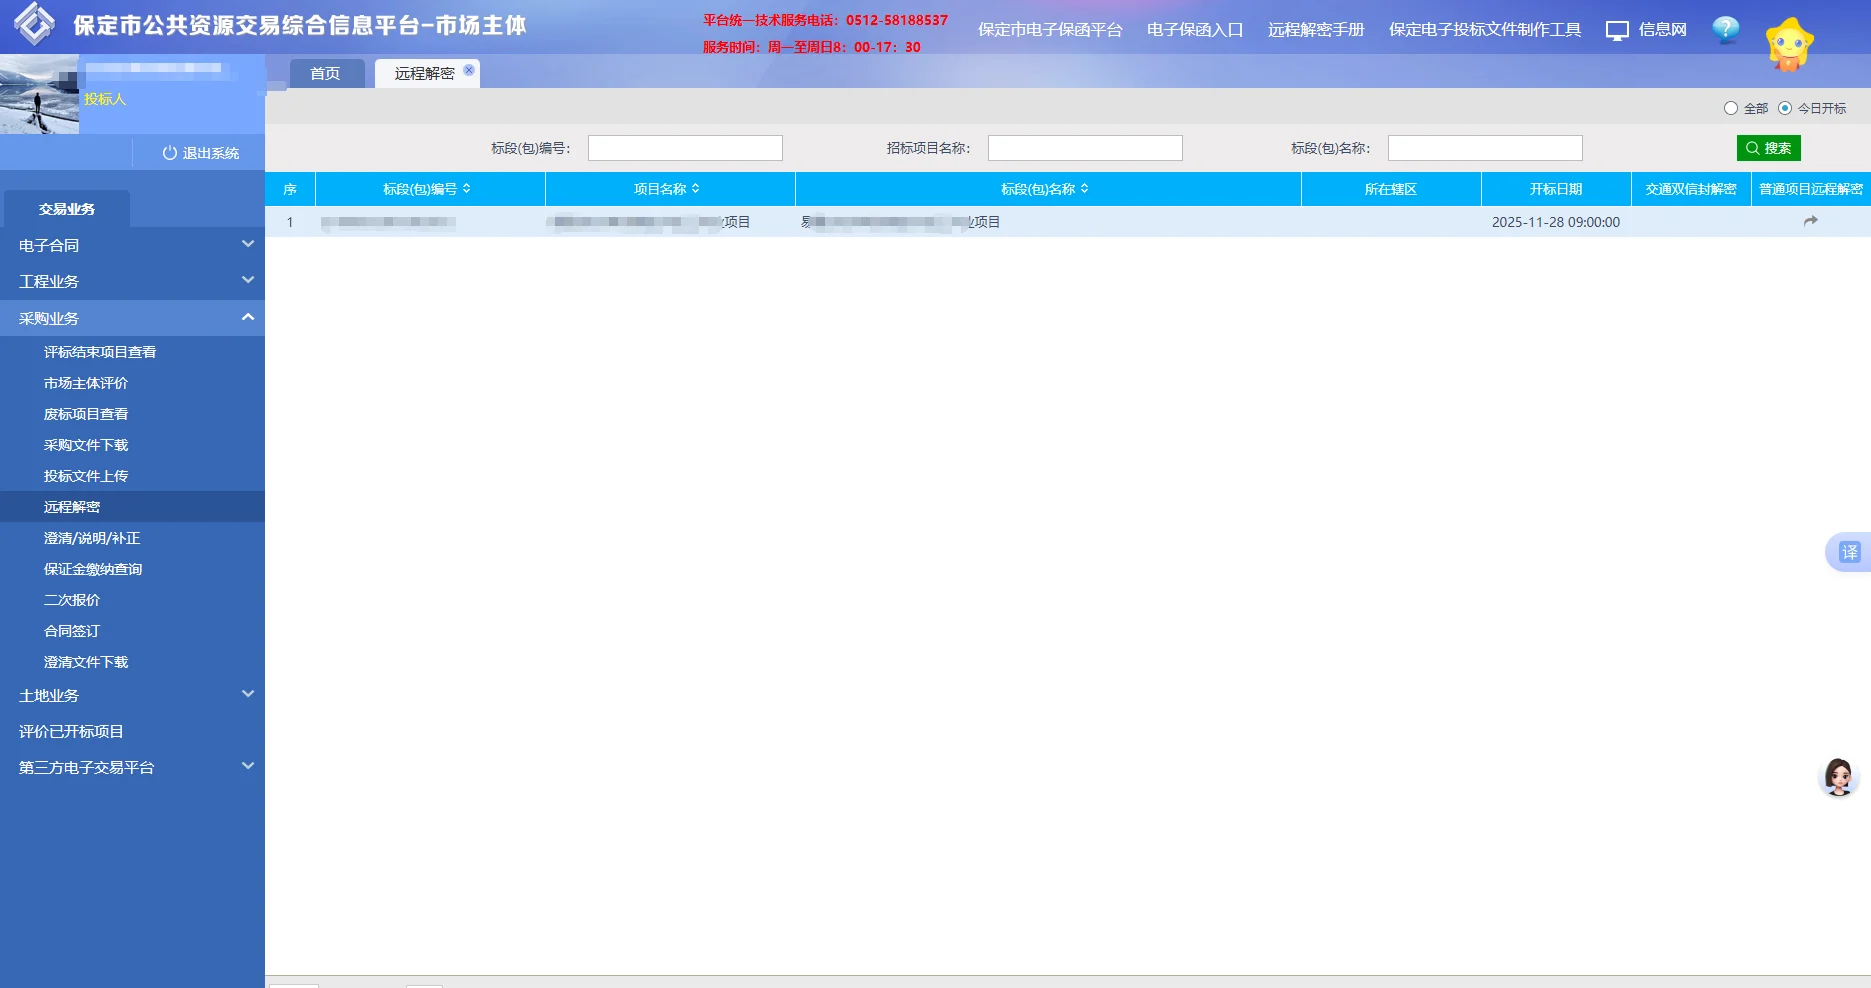Switch to the 首页 tab
The width and height of the screenshot is (1871, 988).
point(326,72)
